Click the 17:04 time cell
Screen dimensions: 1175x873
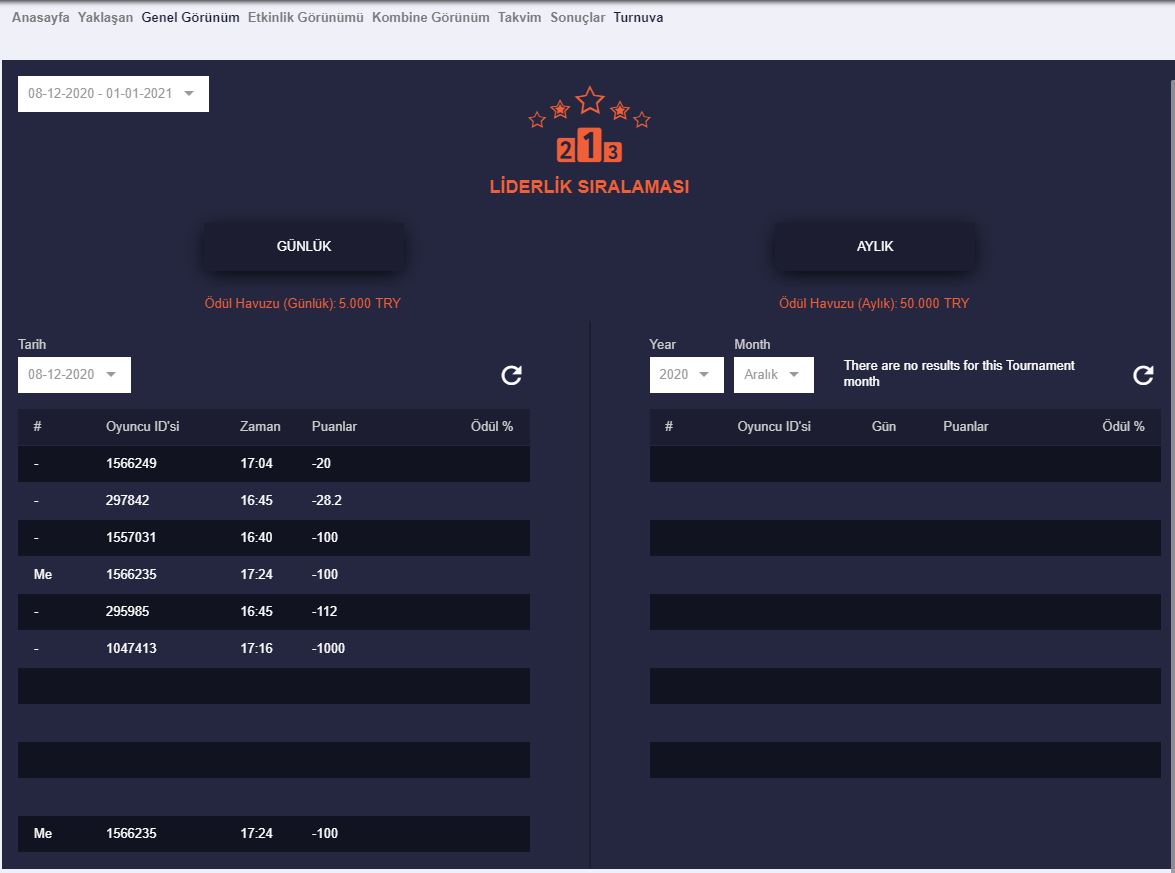256,464
